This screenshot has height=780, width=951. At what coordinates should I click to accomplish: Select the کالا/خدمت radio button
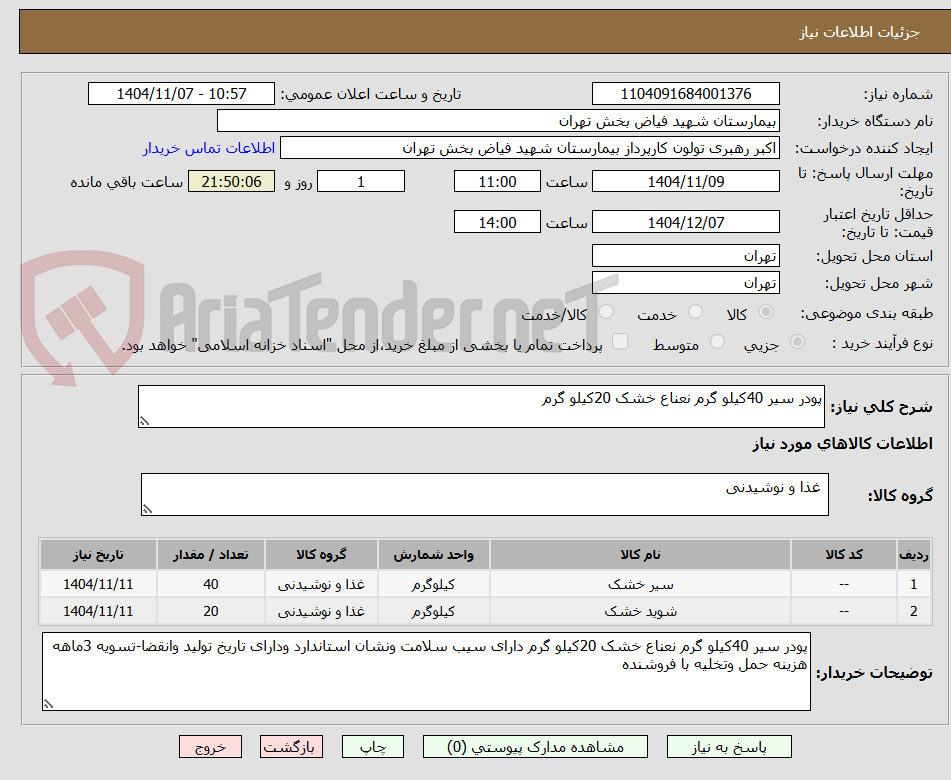606,312
